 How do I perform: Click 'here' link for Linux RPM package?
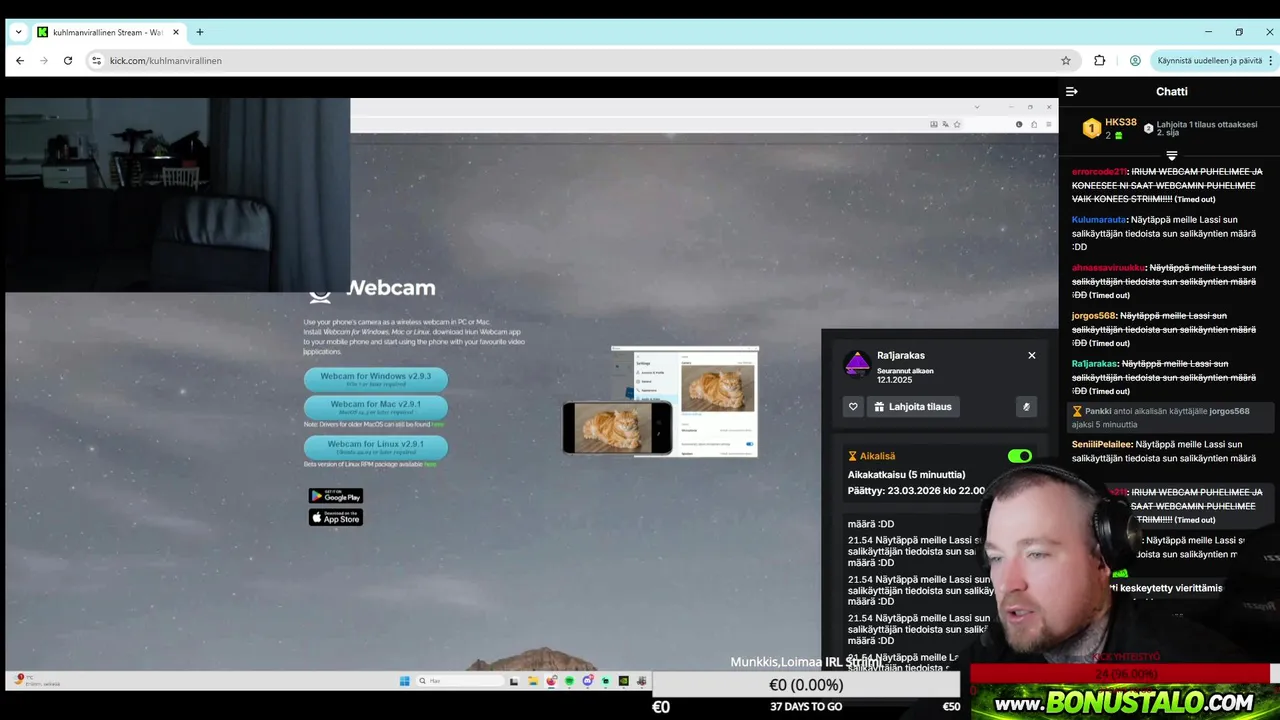click(430, 465)
